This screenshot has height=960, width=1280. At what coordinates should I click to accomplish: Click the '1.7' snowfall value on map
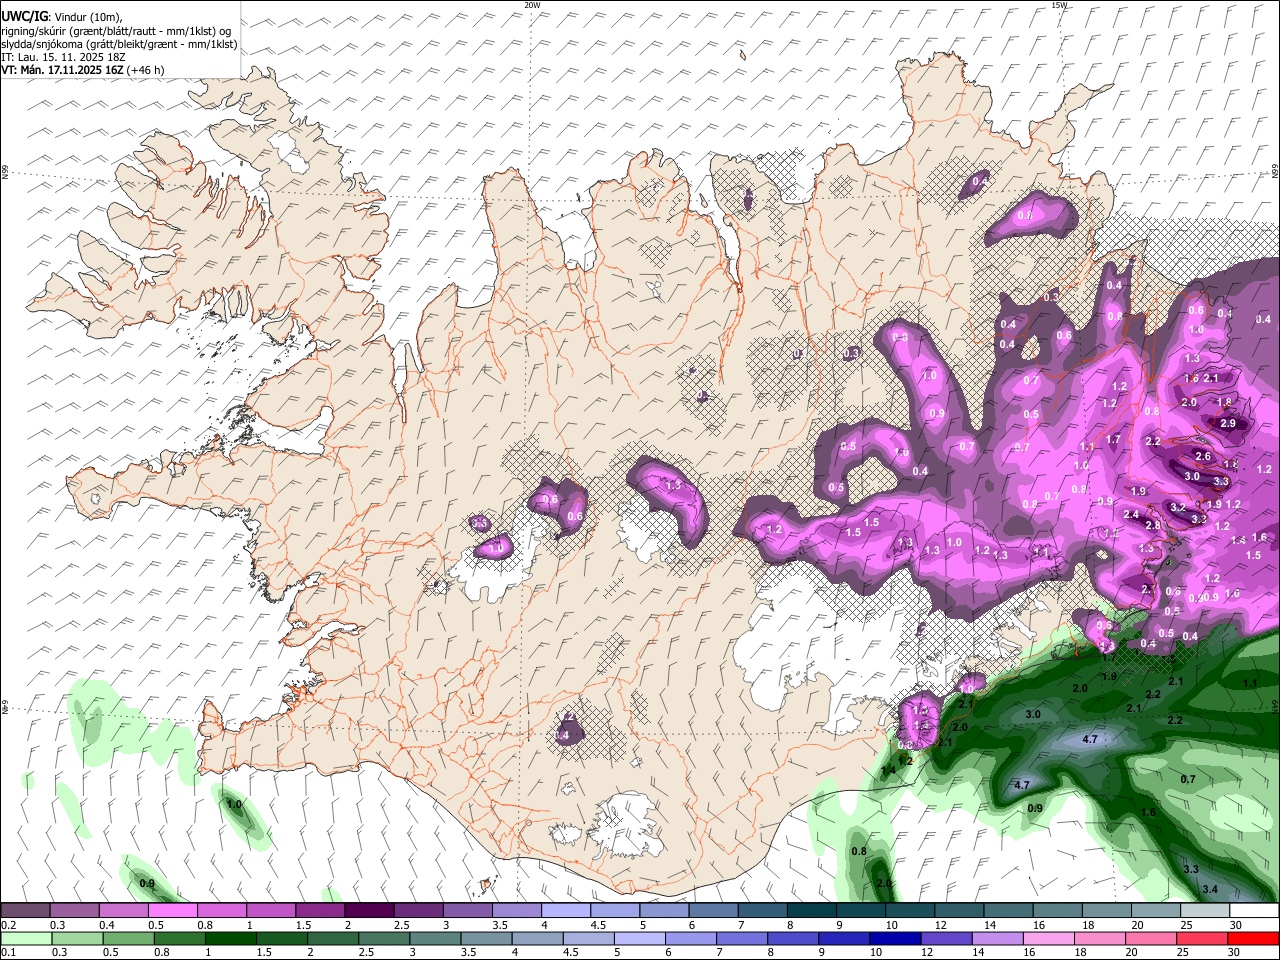point(1114,439)
